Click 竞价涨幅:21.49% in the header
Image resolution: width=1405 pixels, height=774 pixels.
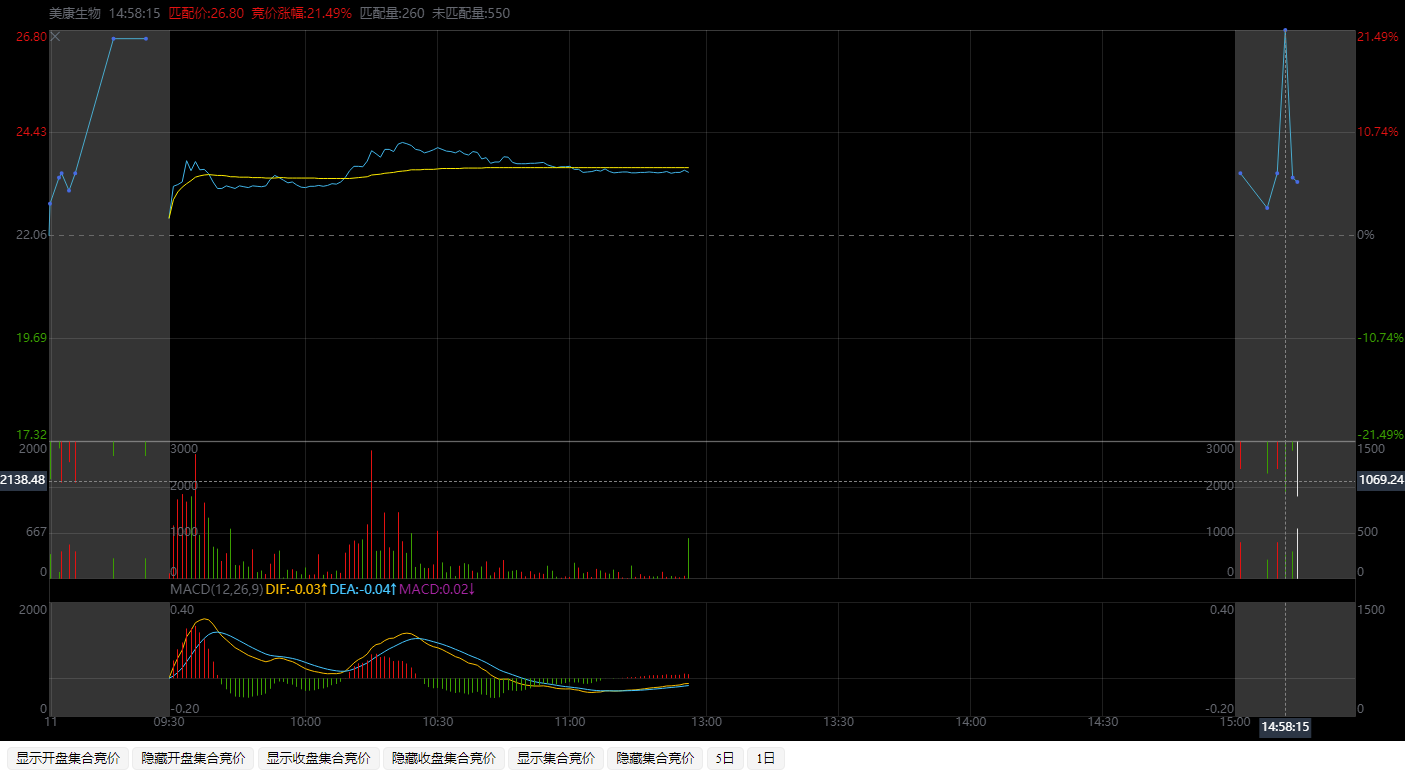coord(301,14)
